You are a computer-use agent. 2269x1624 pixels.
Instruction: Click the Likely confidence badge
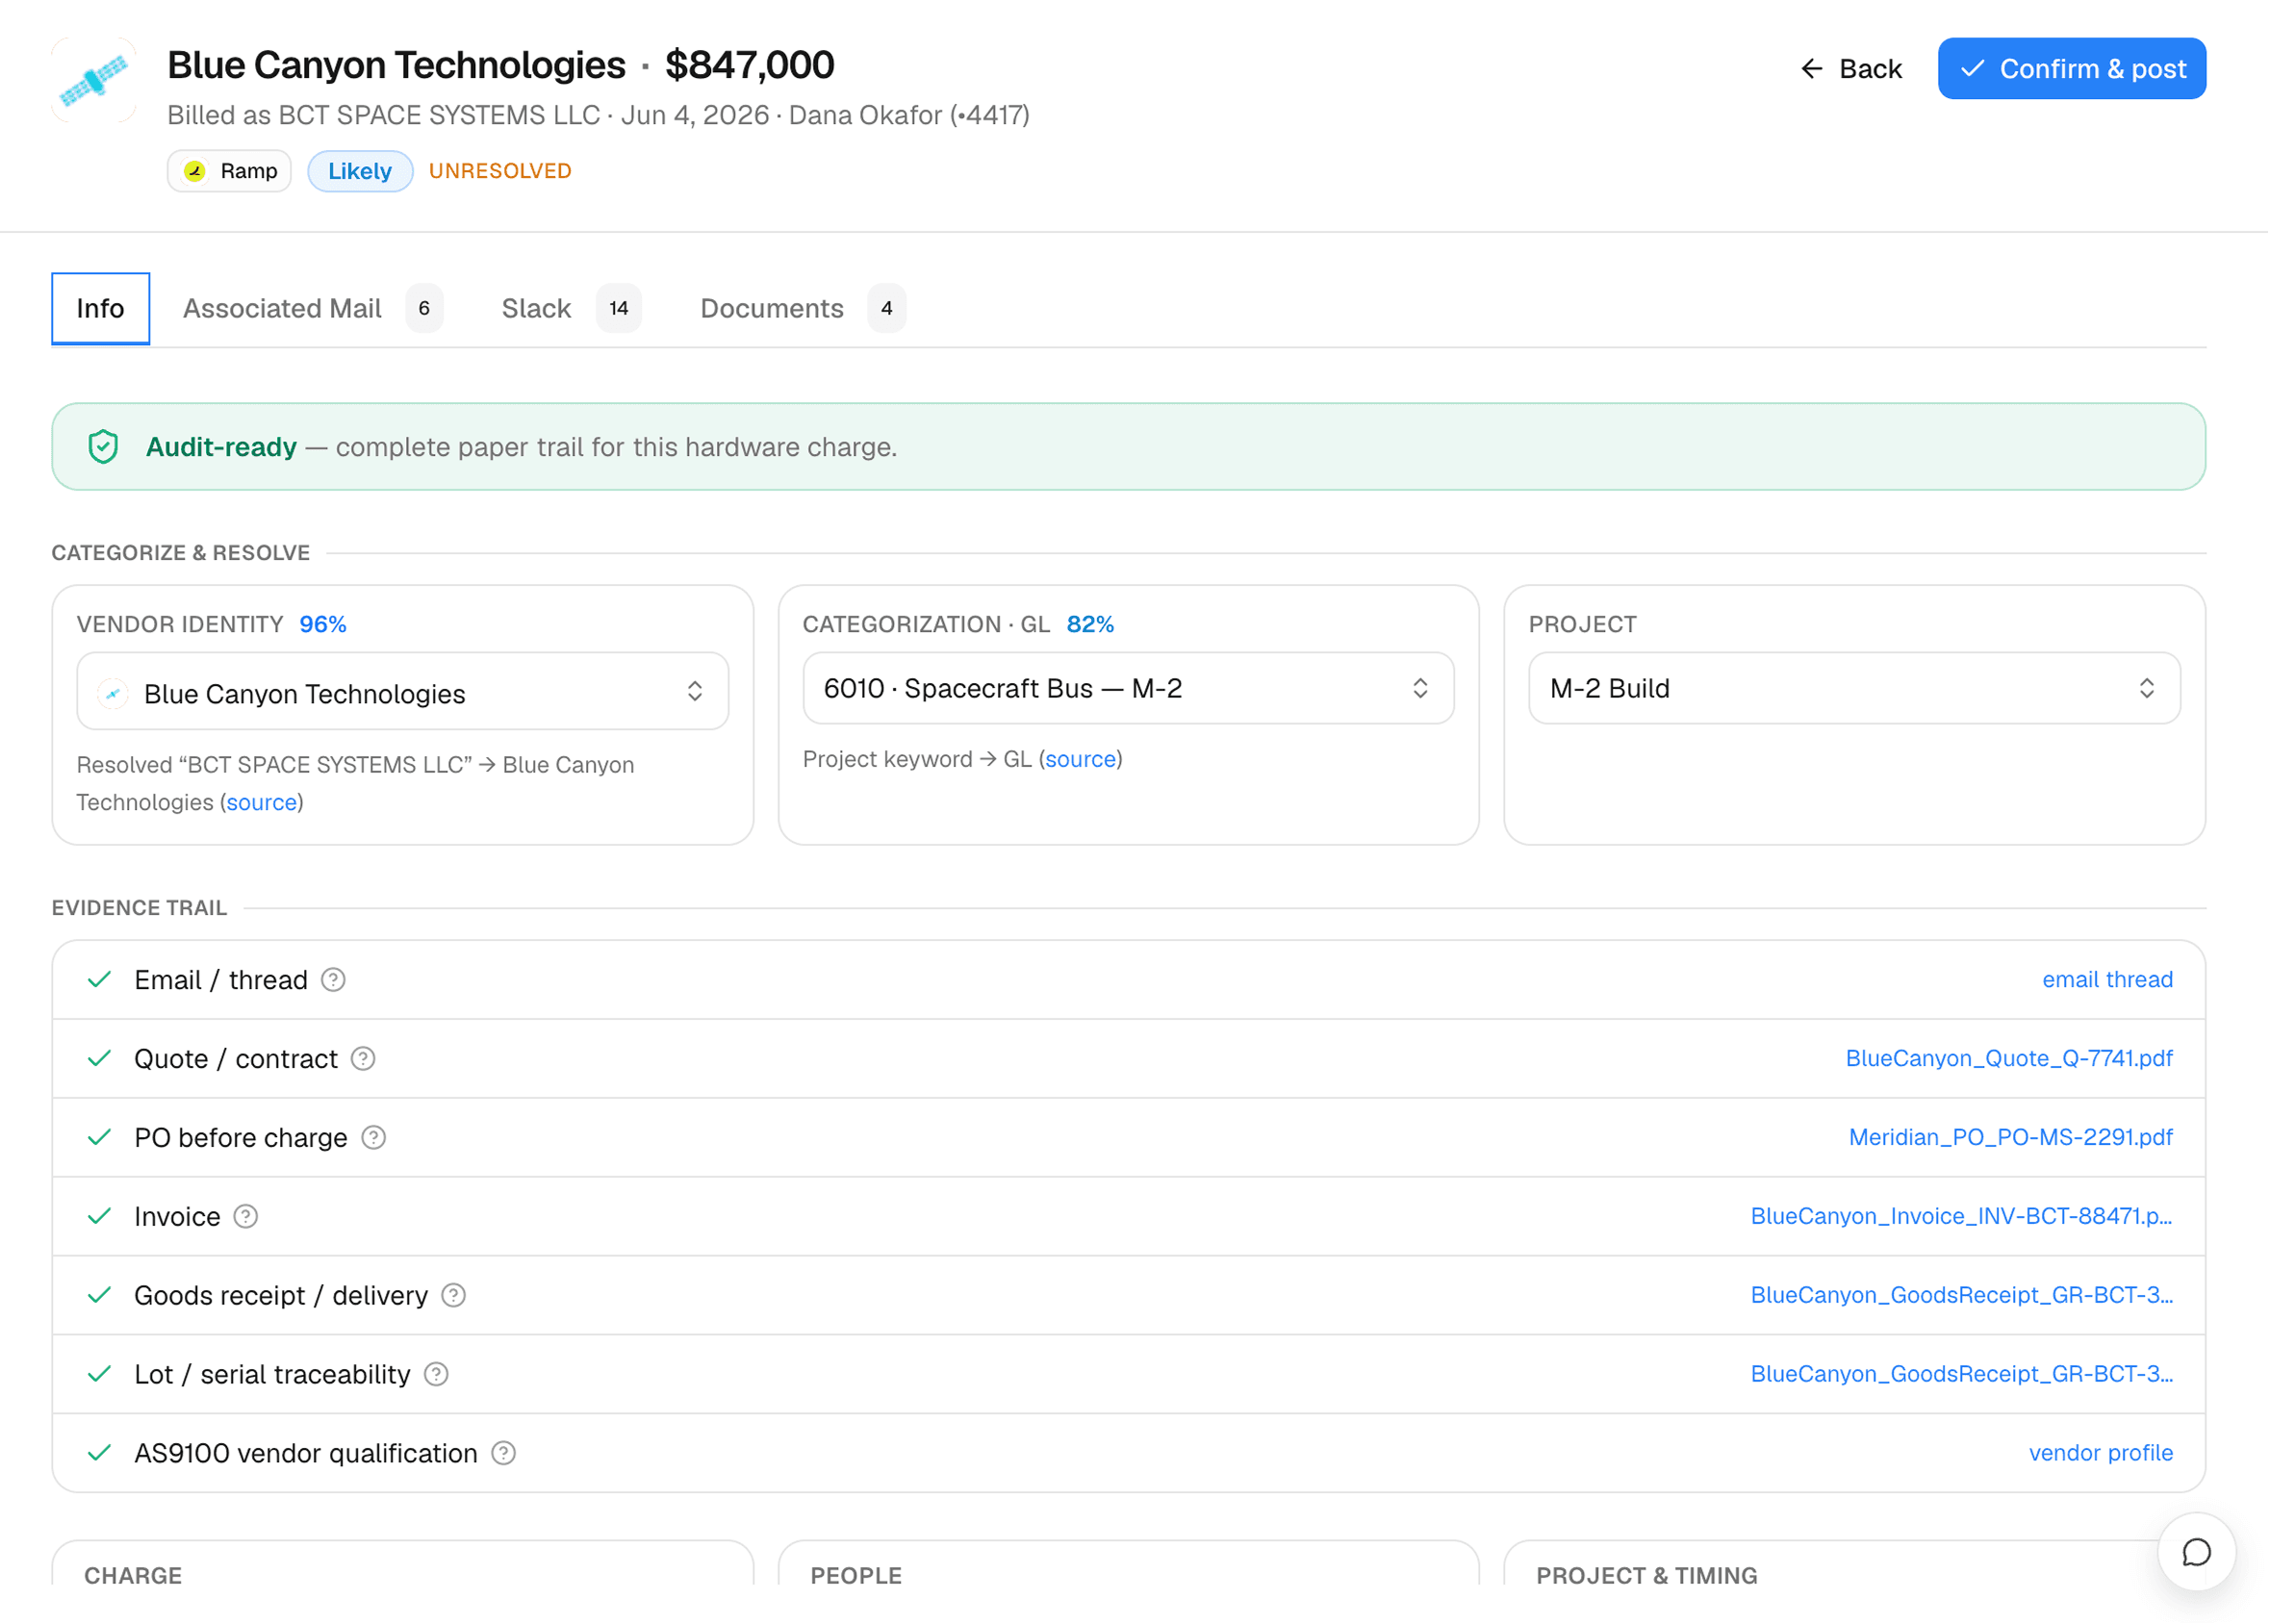click(360, 171)
